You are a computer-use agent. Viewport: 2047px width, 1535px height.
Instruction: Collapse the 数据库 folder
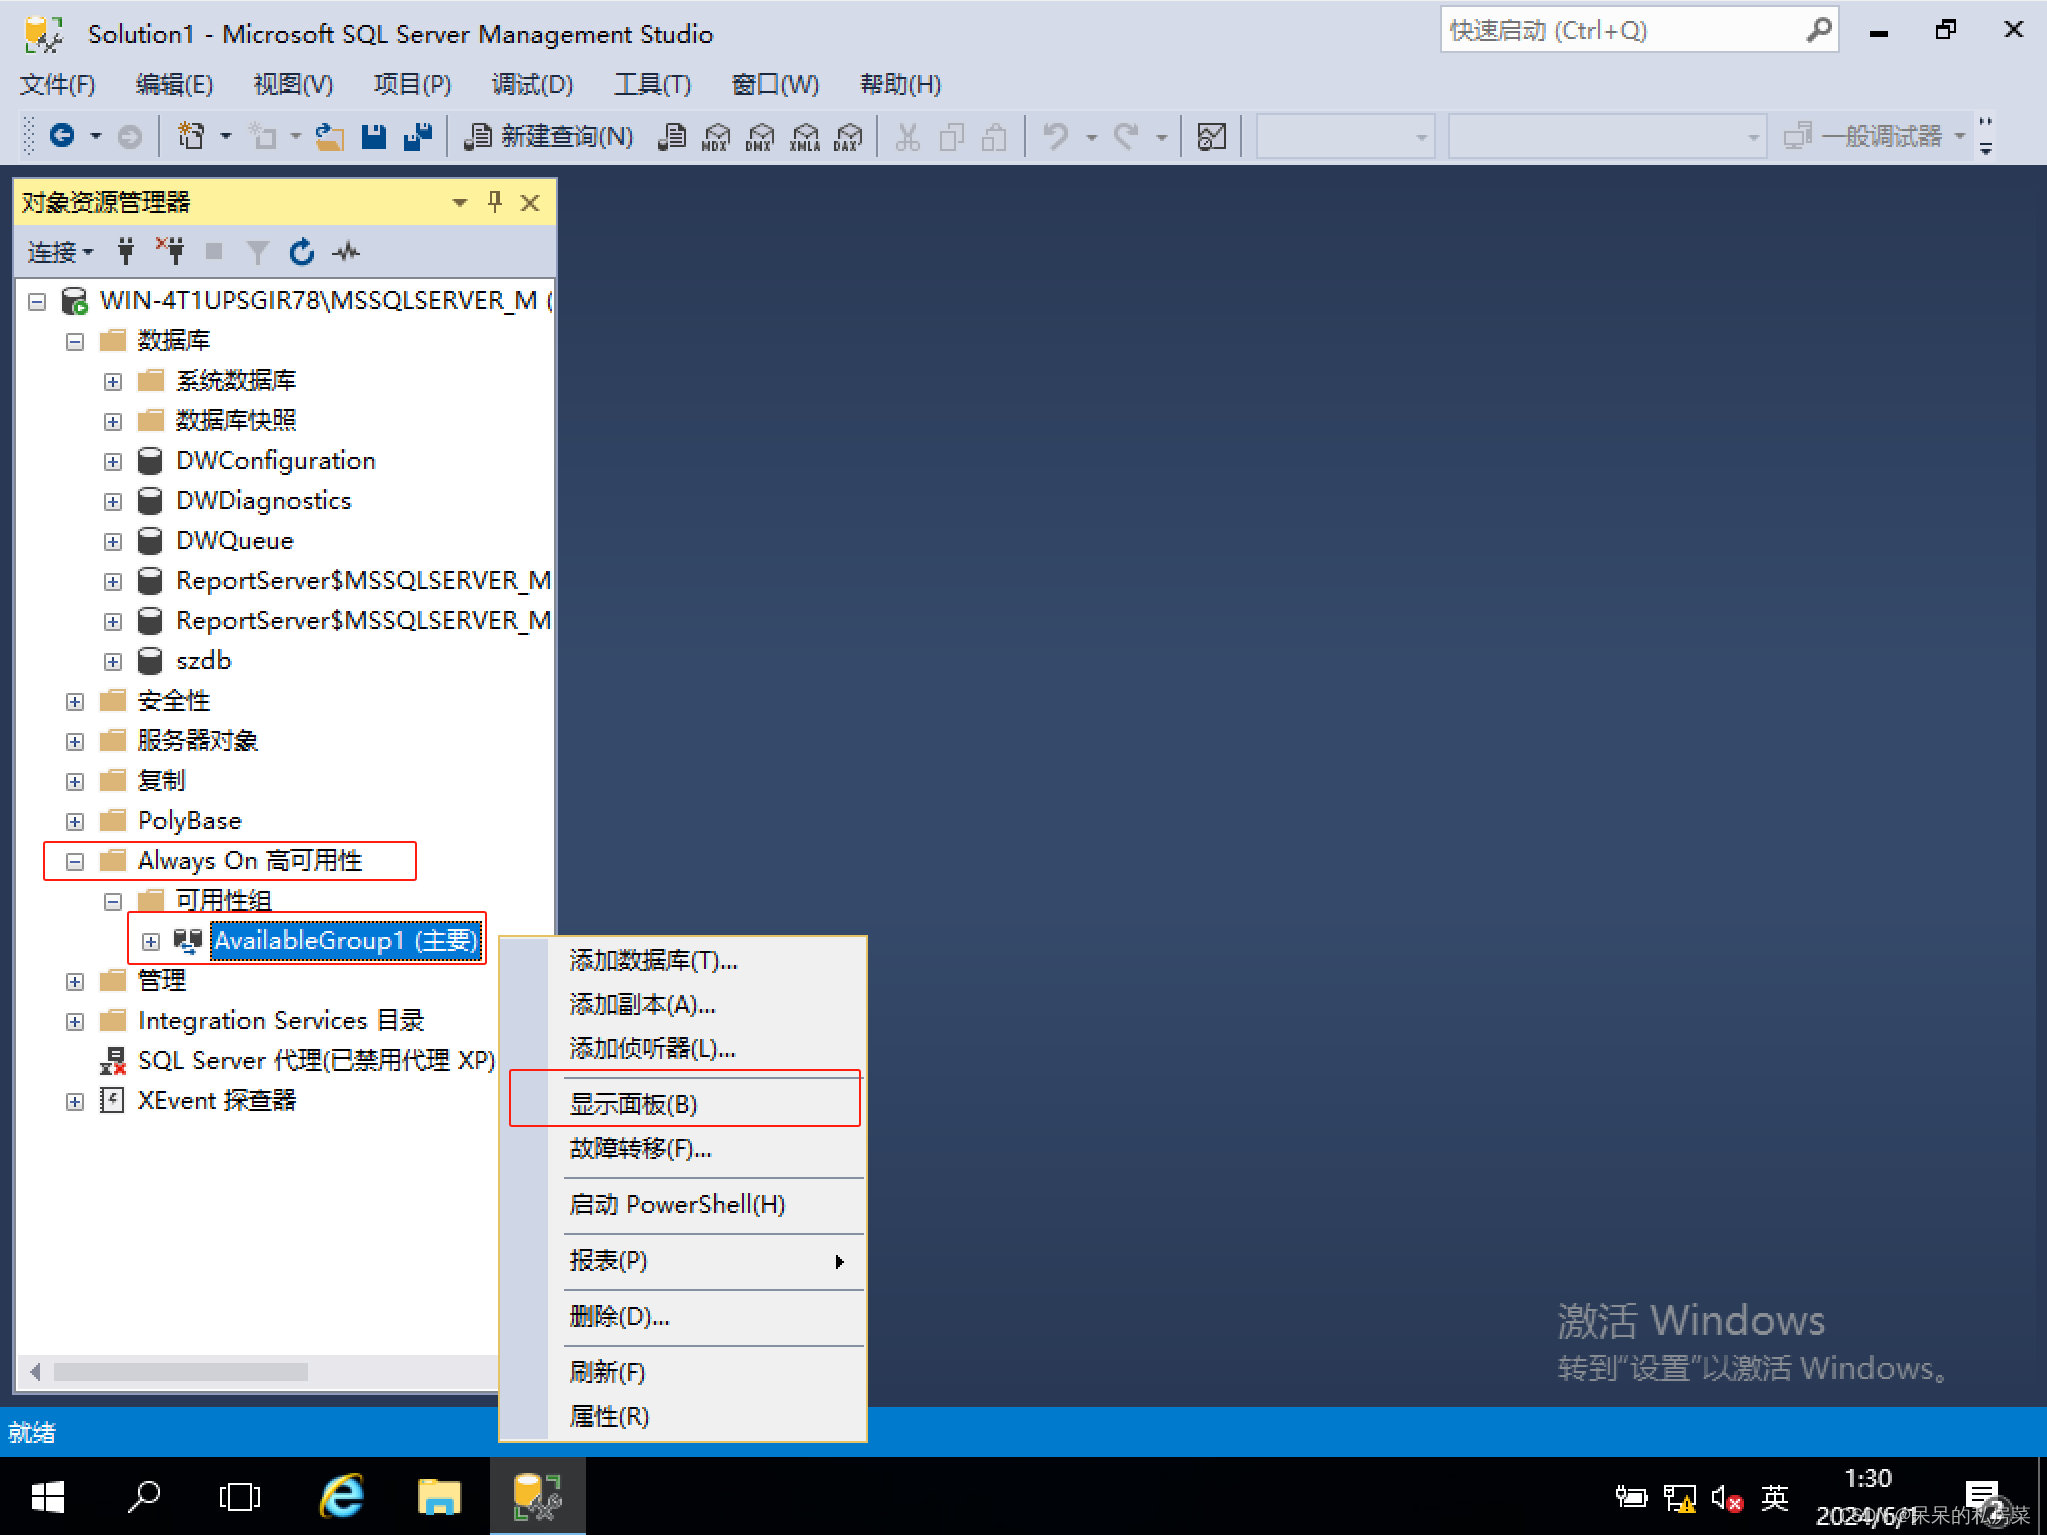coord(75,341)
